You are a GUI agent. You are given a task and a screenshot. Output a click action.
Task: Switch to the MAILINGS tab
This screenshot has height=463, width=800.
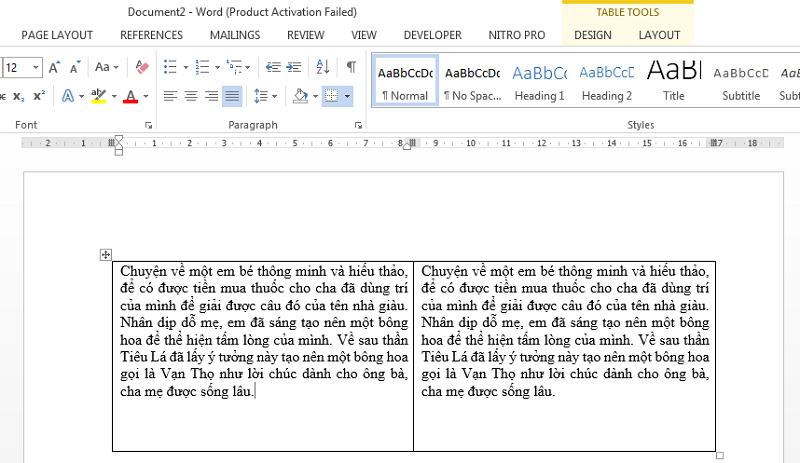[235, 35]
